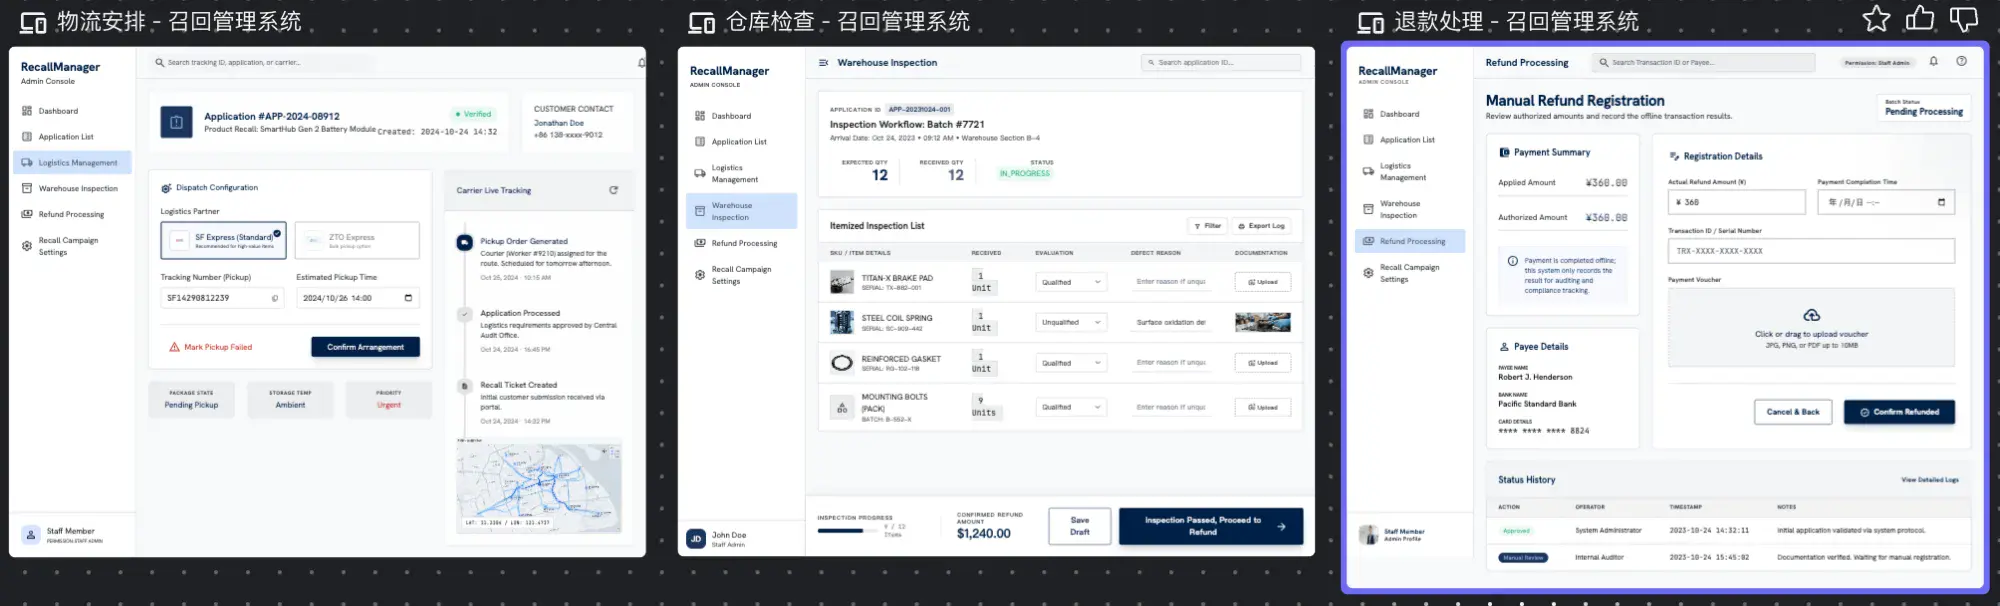The image size is (2000, 606).
Task: Click JD avatar in warehouse frame sidebar
Action: point(696,539)
